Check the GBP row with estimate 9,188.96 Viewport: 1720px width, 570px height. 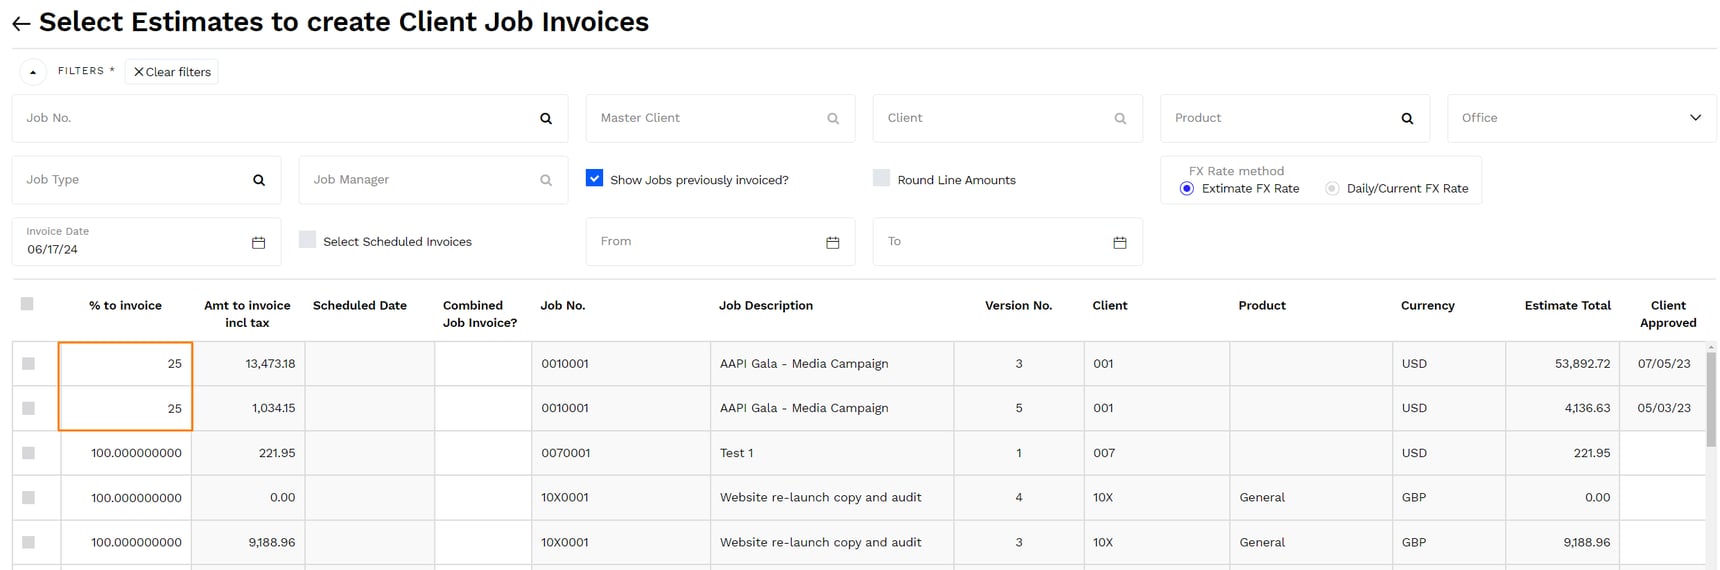[x=28, y=542]
